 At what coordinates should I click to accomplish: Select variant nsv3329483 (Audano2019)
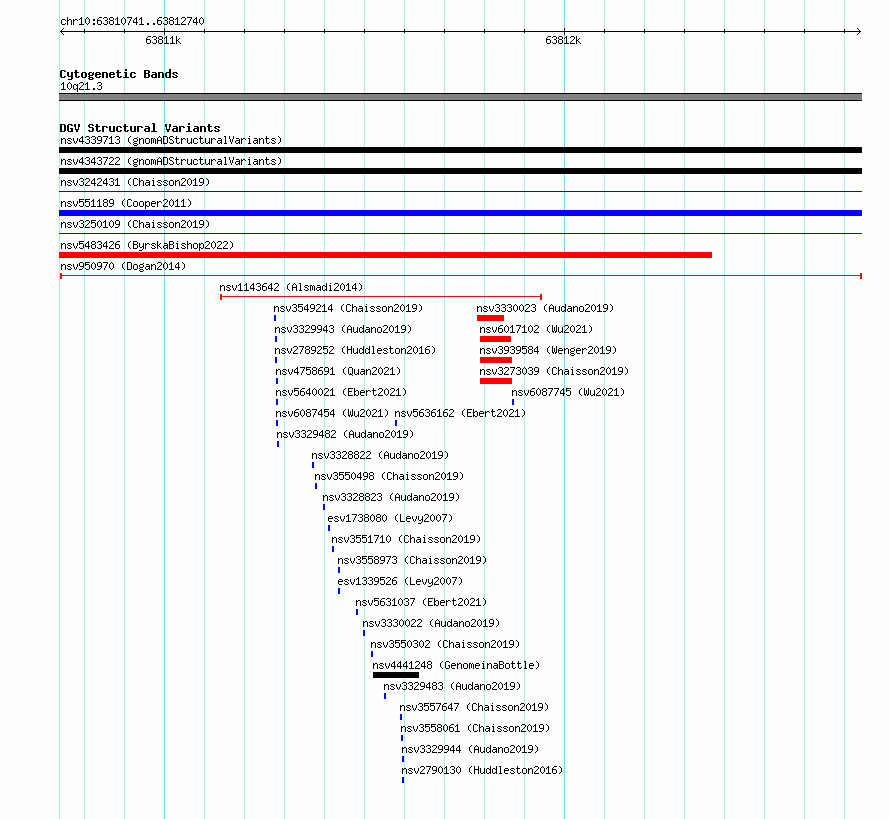click(452, 686)
